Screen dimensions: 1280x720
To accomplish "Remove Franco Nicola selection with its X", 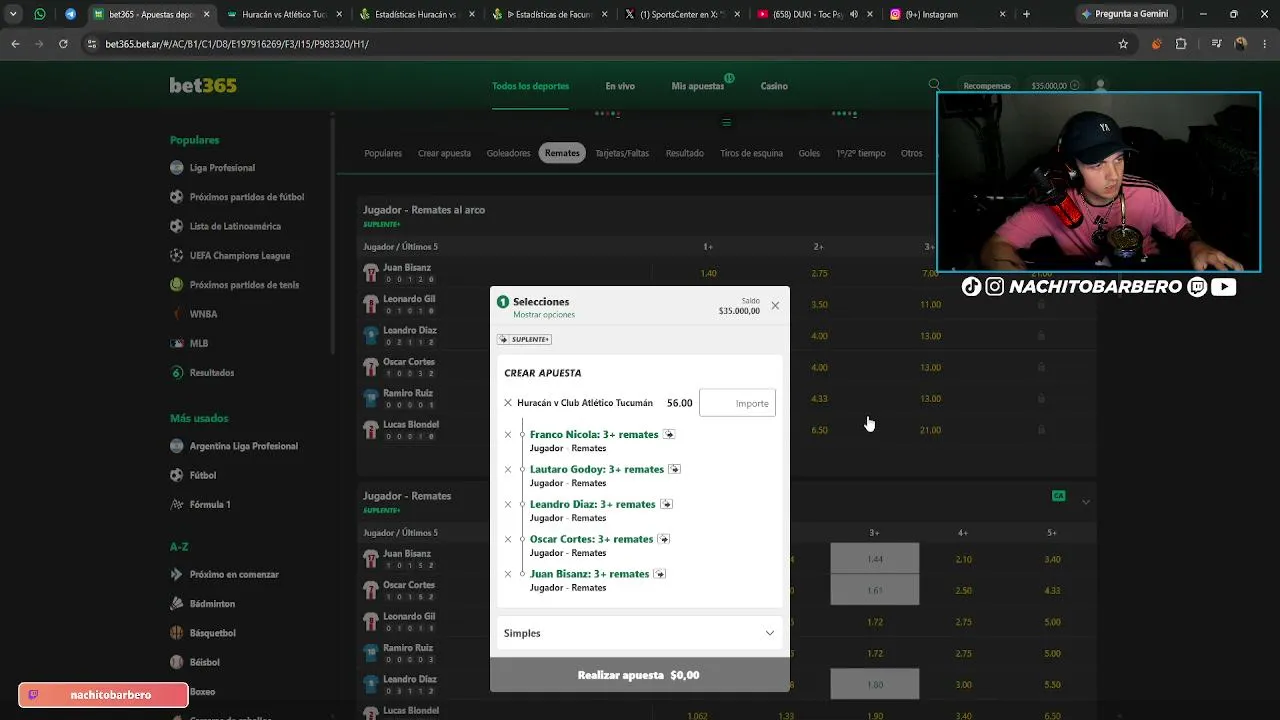I will pyautogui.click(x=508, y=435).
